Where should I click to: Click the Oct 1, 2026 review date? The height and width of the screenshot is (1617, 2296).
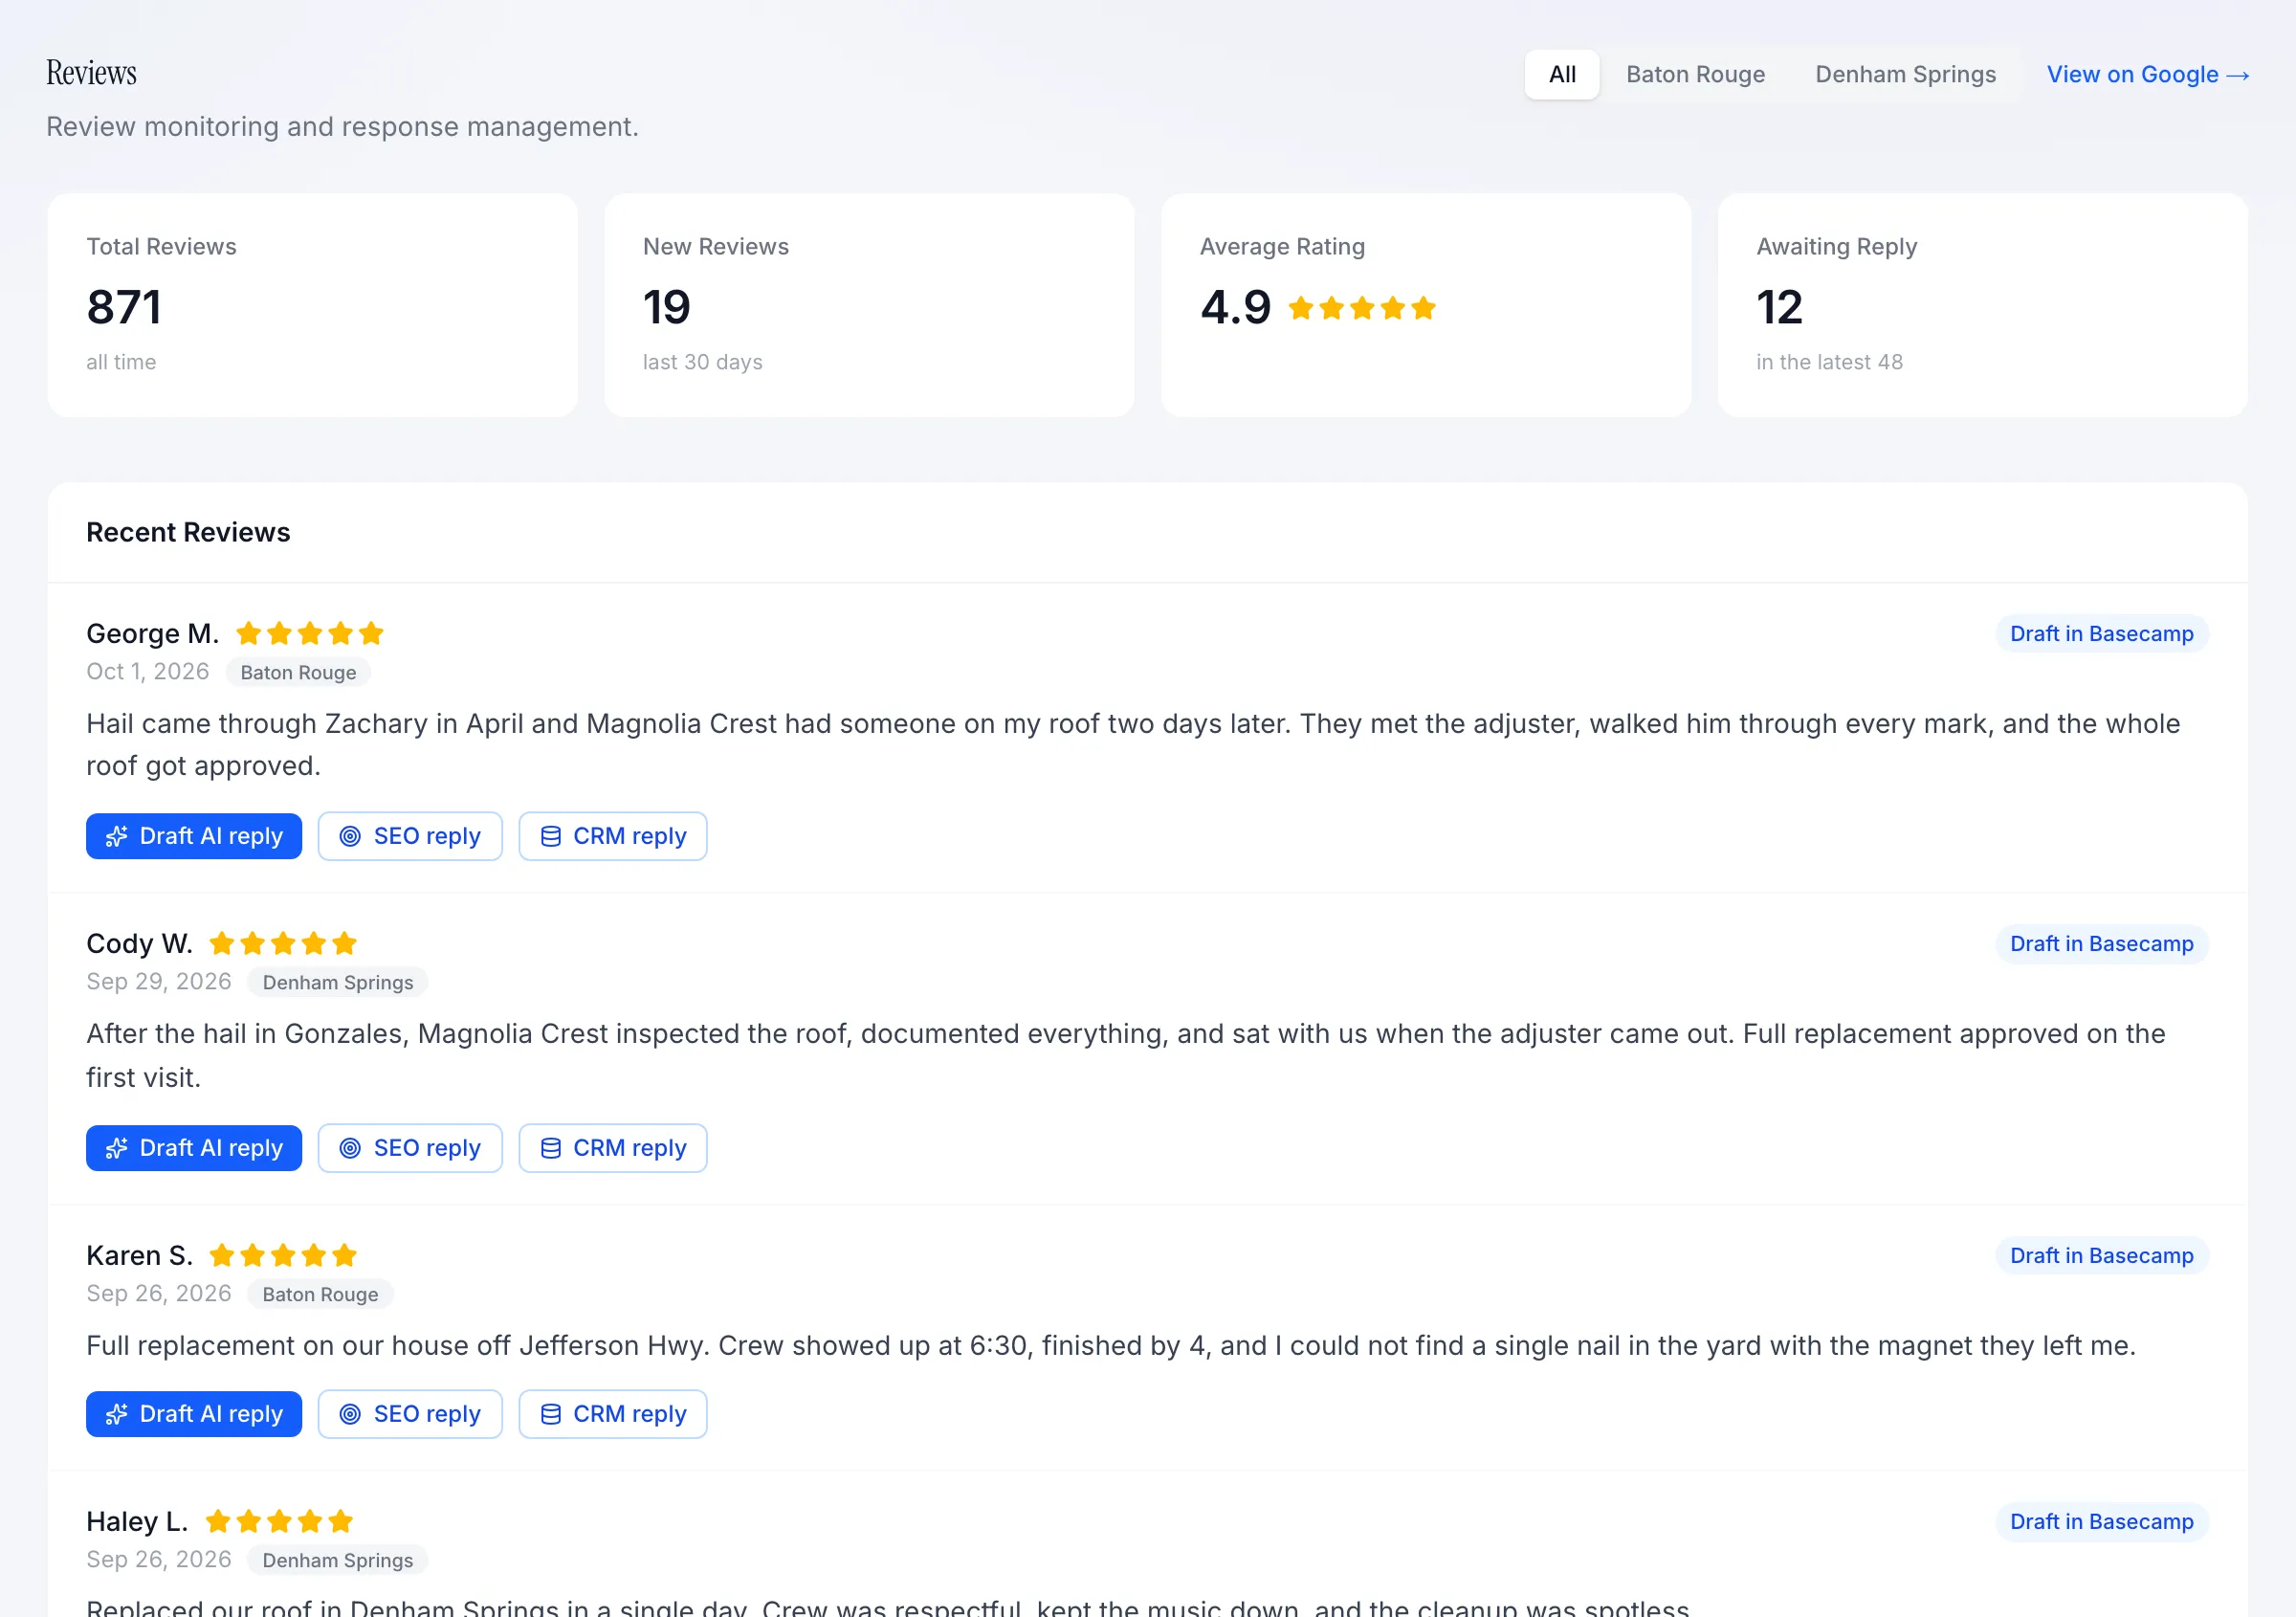[148, 672]
